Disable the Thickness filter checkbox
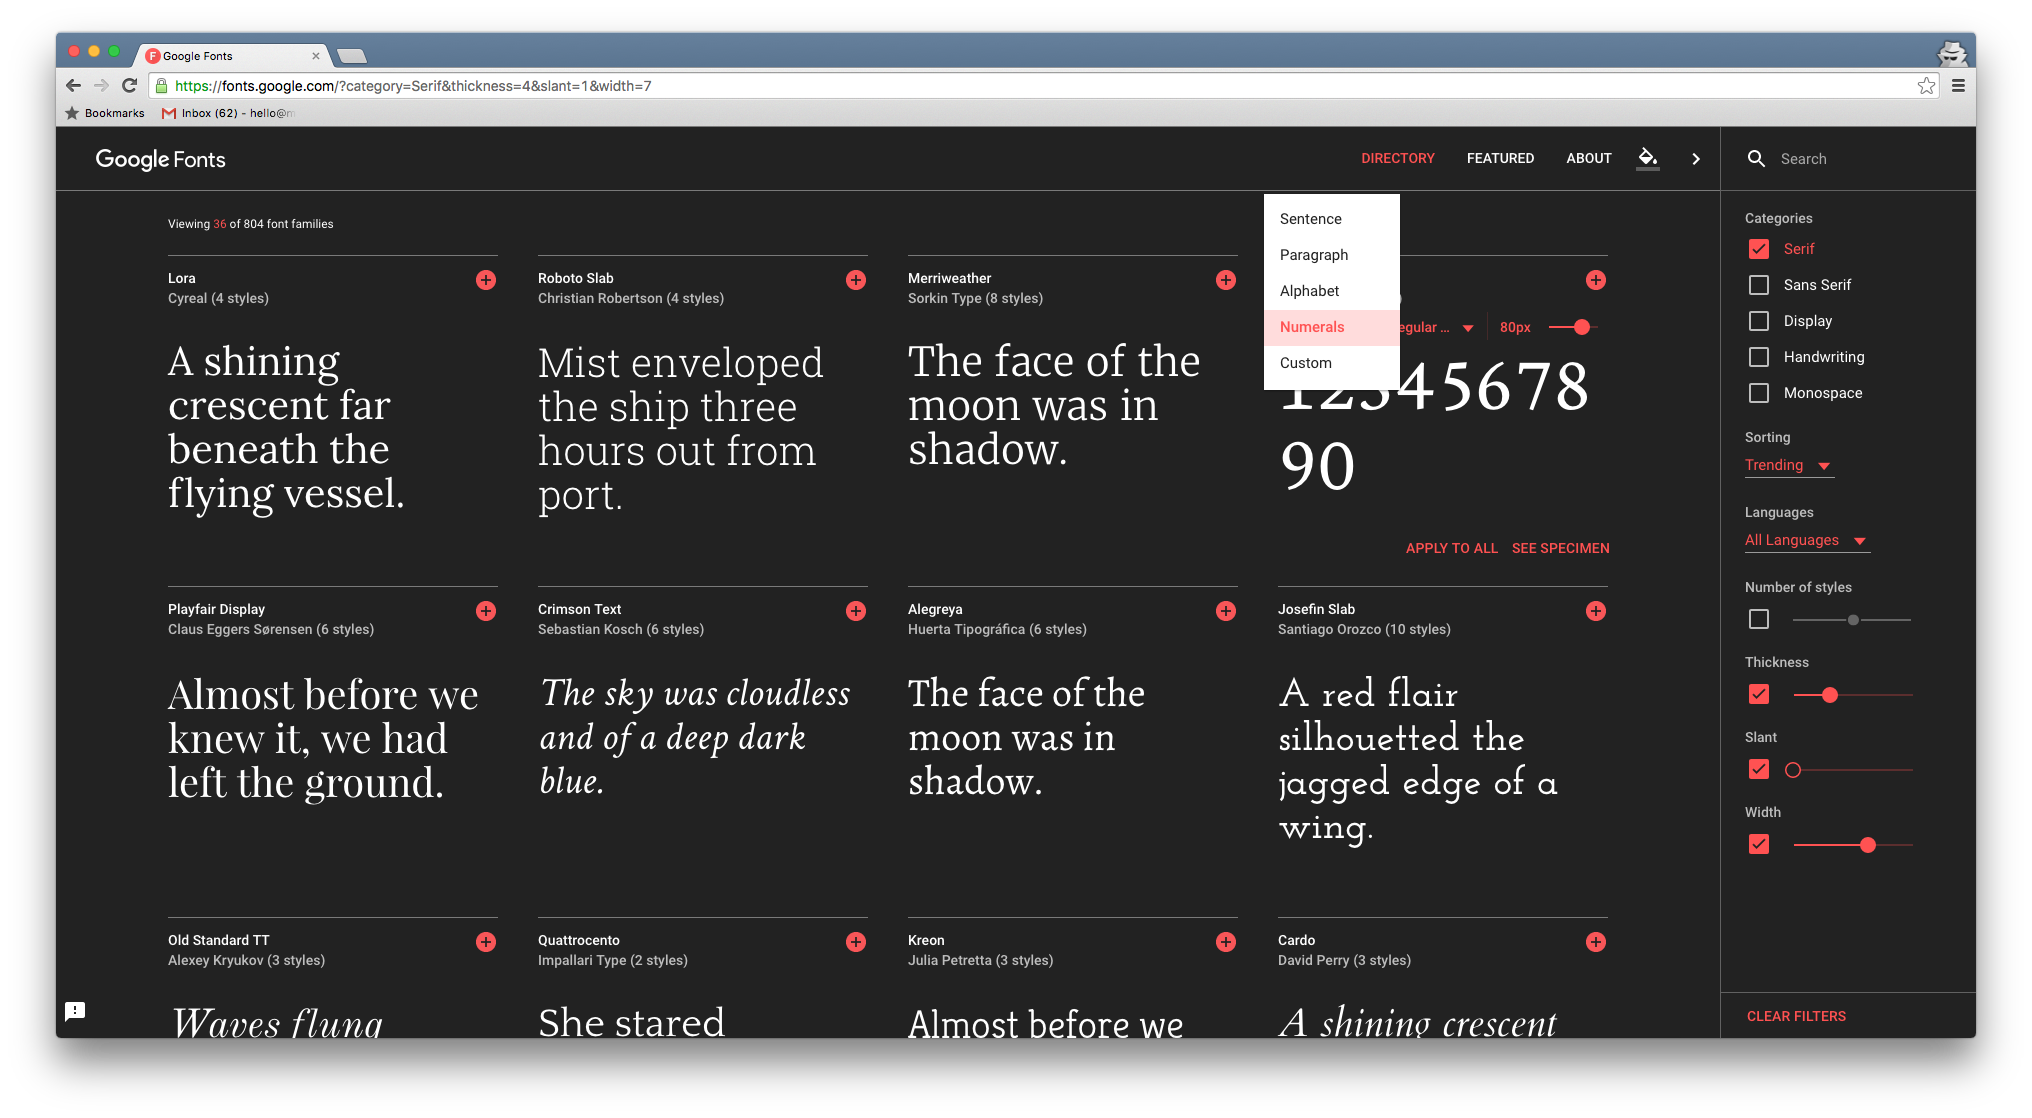This screenshot has width=2032, height=1118. point(1759,694)
